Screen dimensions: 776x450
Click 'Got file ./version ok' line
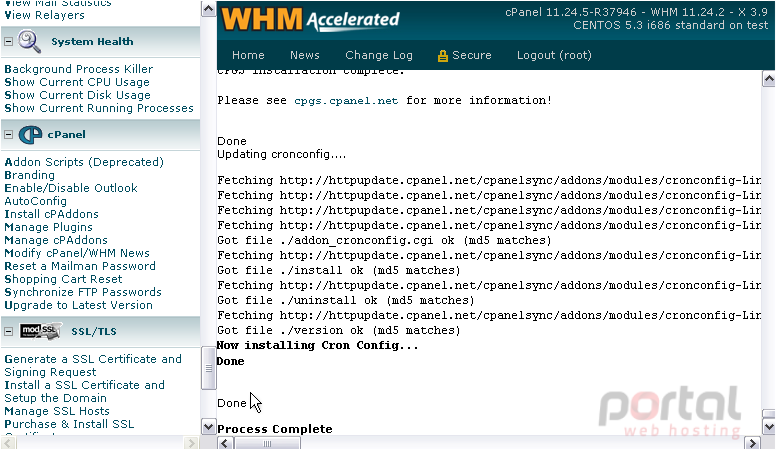coord(339,330)
